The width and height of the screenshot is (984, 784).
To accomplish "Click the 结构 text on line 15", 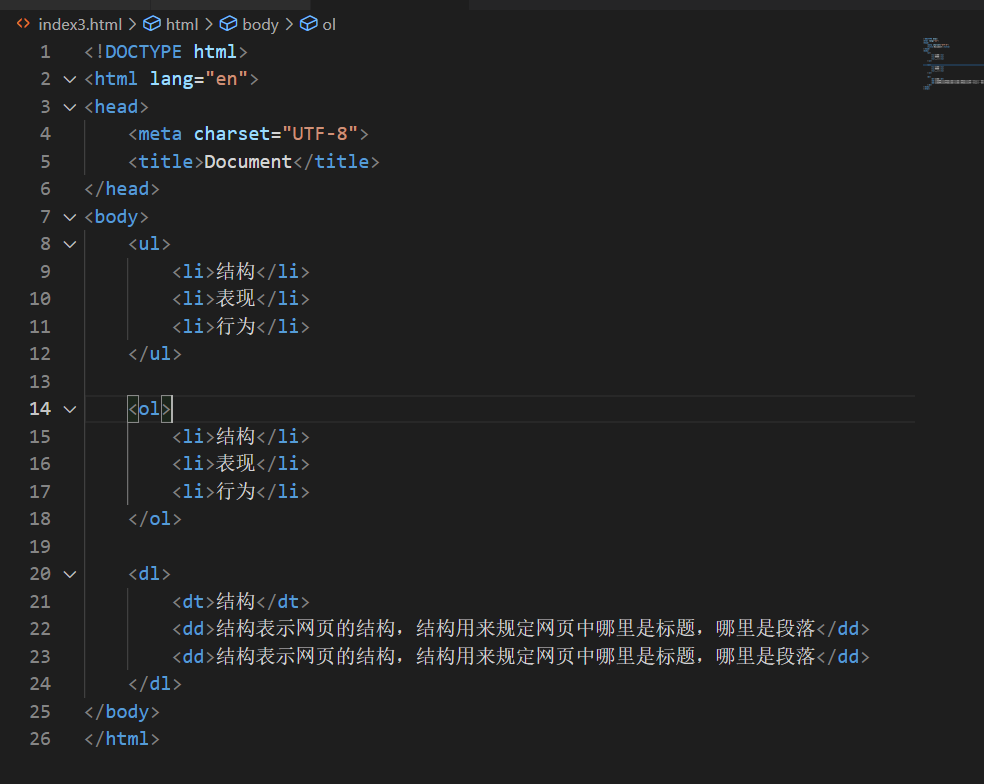I will (x=235, y=436).
